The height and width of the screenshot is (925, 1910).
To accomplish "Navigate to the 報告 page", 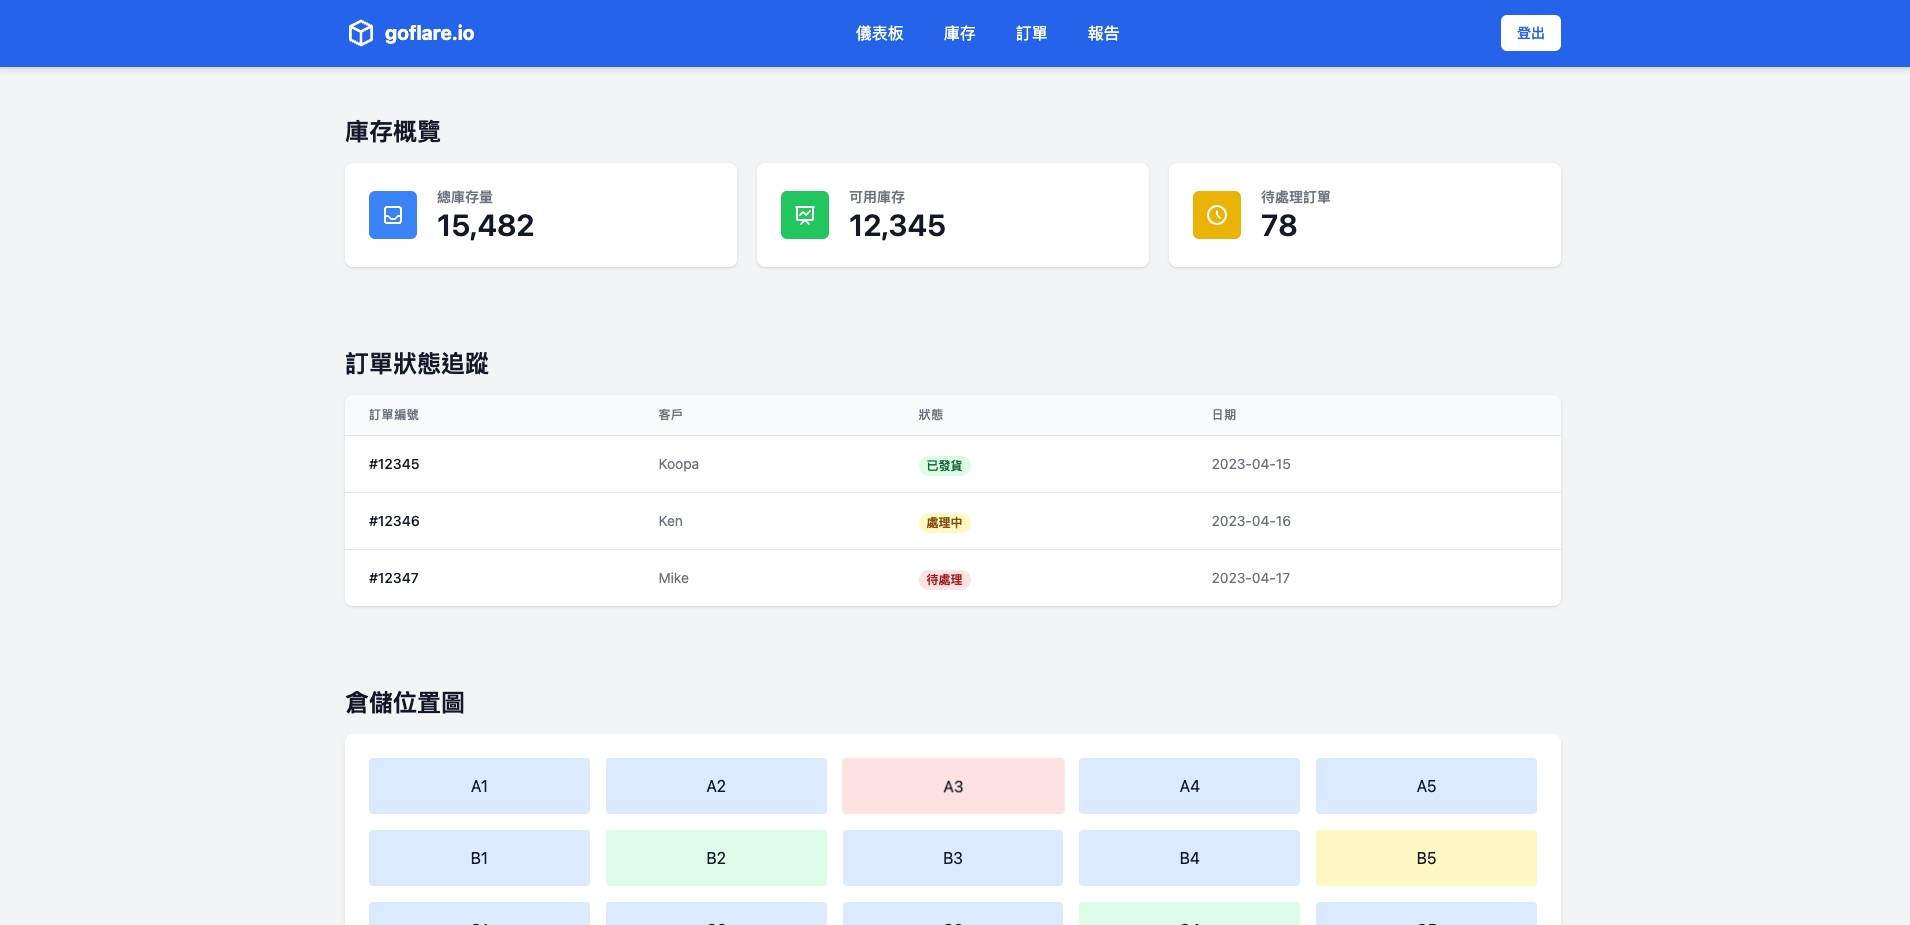I will point(1103,34).
